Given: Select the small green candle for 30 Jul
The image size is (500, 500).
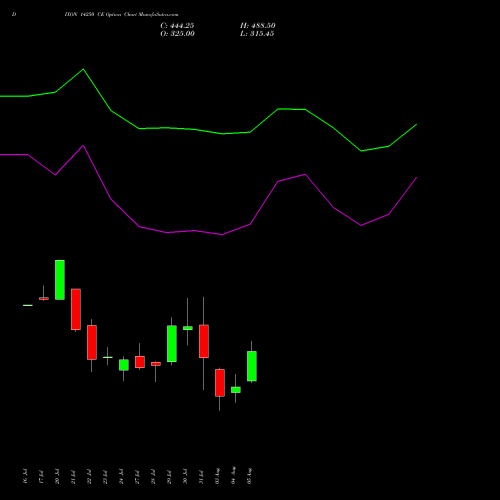Looking at the screenshot, I should tap(188, 328).
